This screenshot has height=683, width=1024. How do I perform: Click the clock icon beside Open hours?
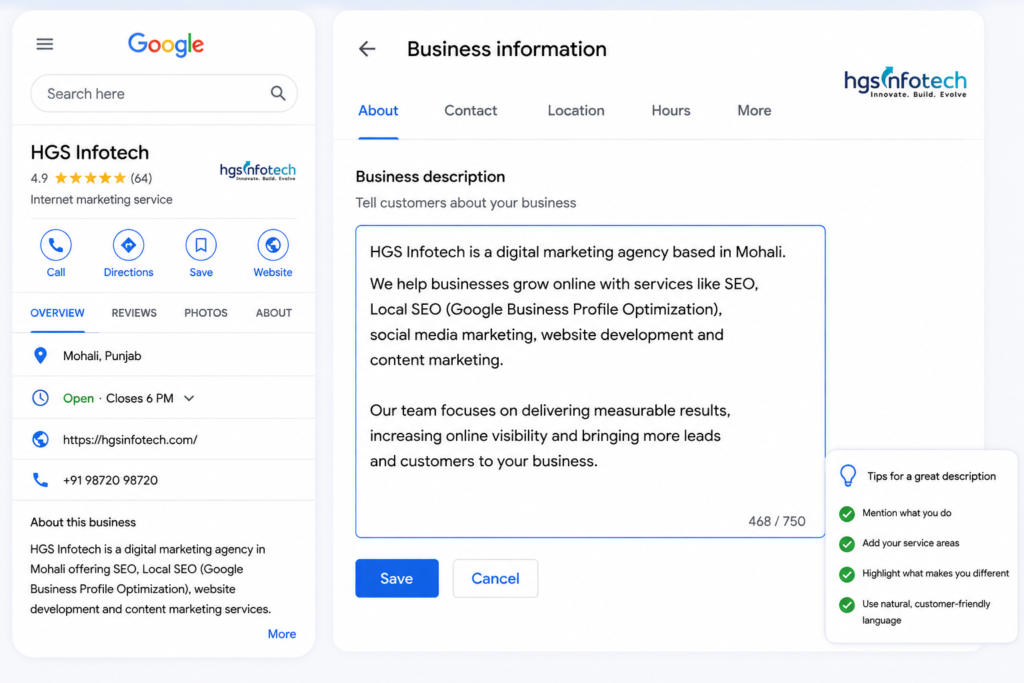(40, 398)
